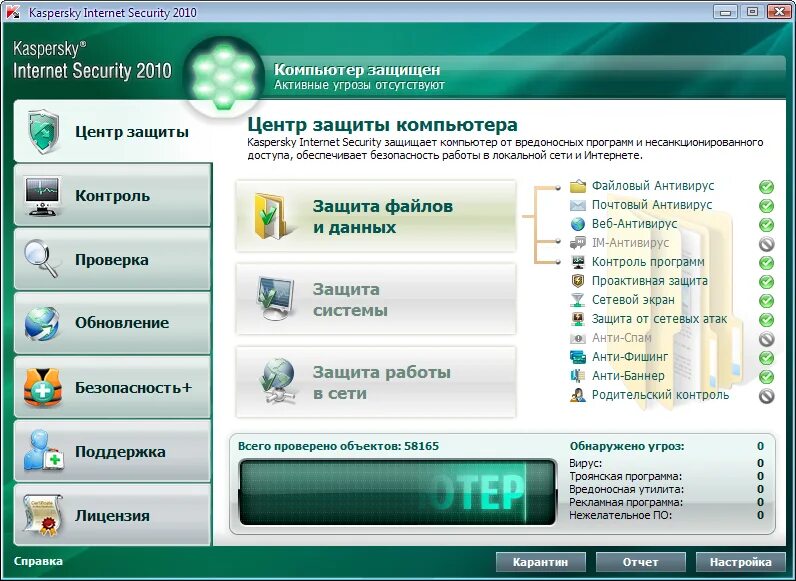This screenshot has width=796, height=581.
Task: Click the shield icon of Проактивная защита
Action: 578,281
